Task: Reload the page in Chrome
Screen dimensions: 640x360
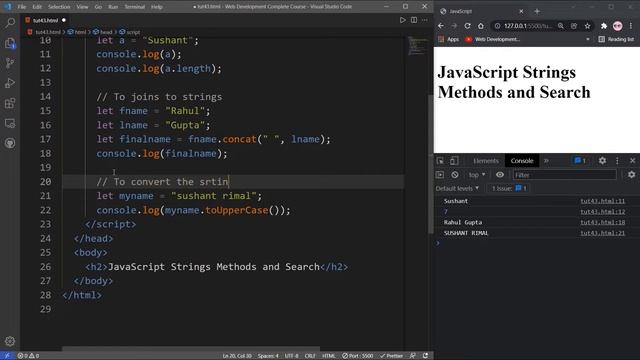Action: (467, 26)
